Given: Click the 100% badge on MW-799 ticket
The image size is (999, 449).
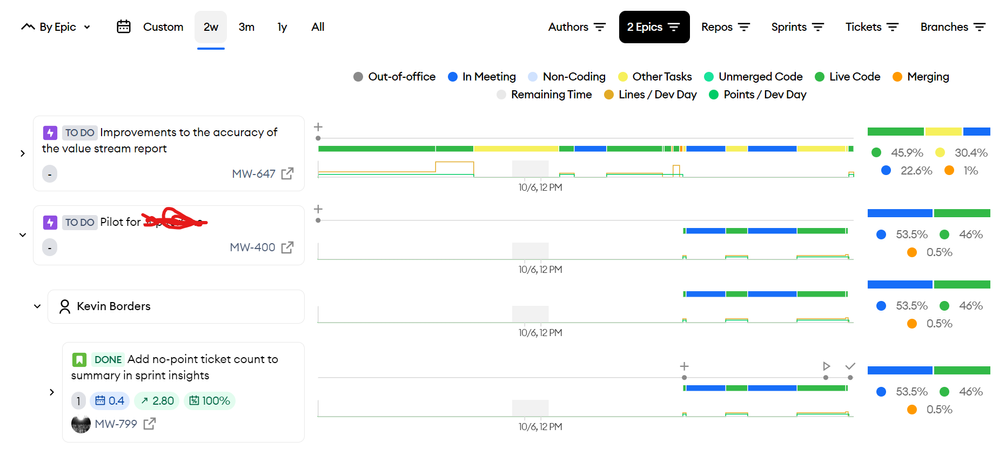Looking at the screenshot, I should coord(208,401).
